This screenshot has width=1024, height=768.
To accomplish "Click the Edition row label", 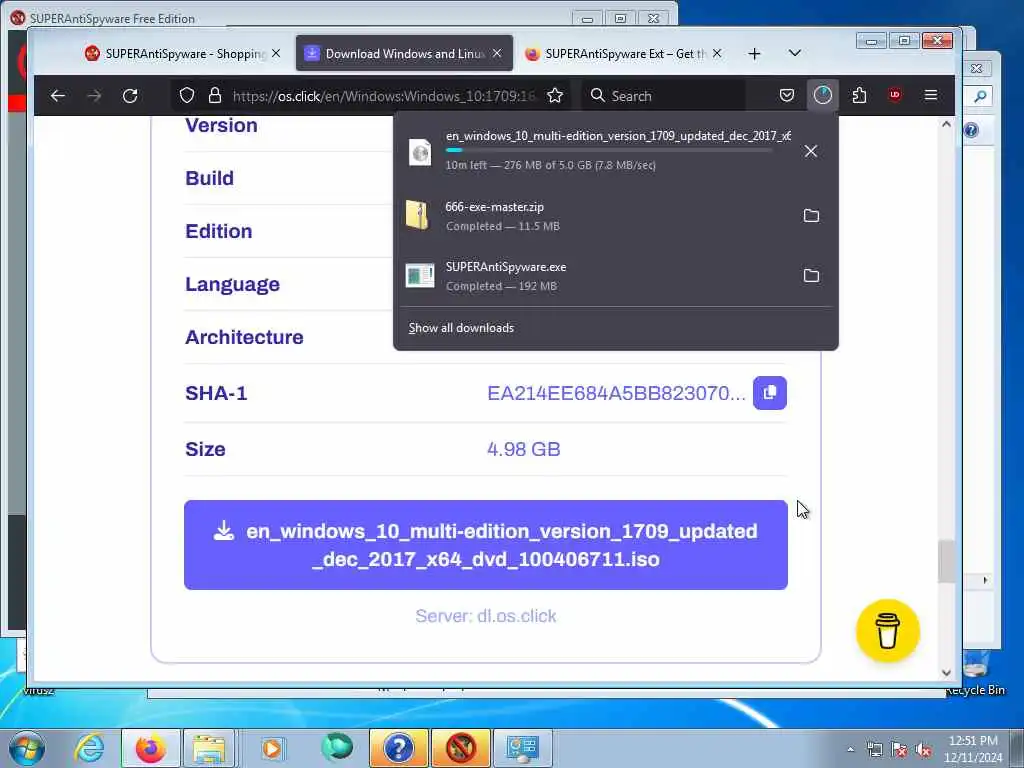I will pos(219,231).
